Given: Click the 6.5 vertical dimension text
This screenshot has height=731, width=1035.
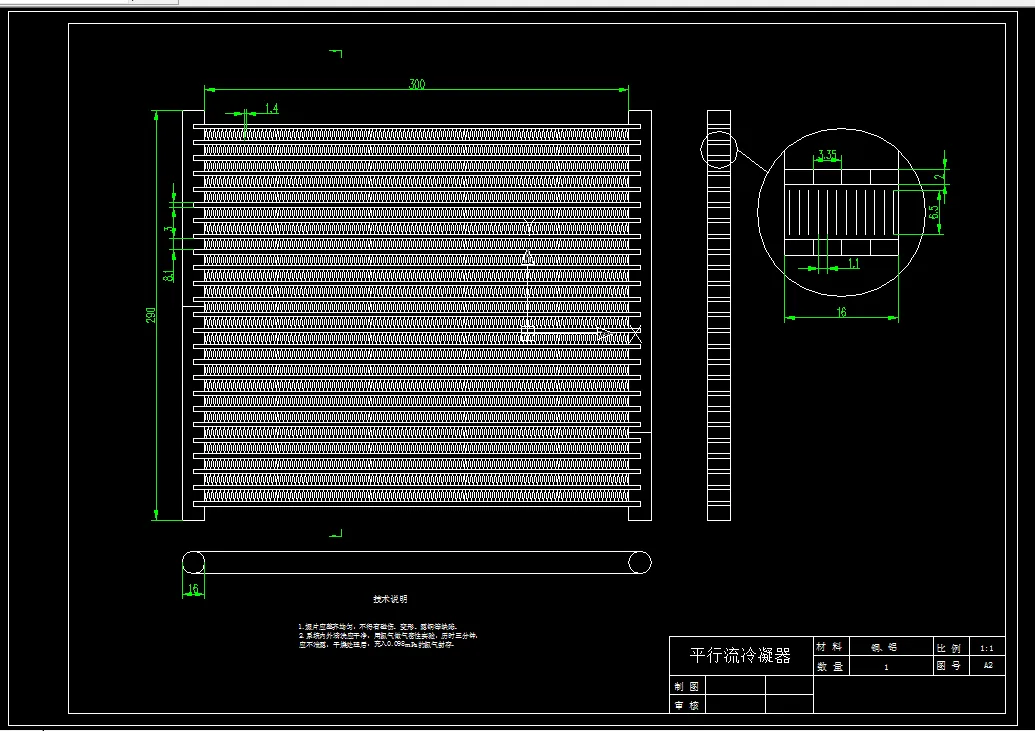Looking at the screenshot, I should pos(933,212).
